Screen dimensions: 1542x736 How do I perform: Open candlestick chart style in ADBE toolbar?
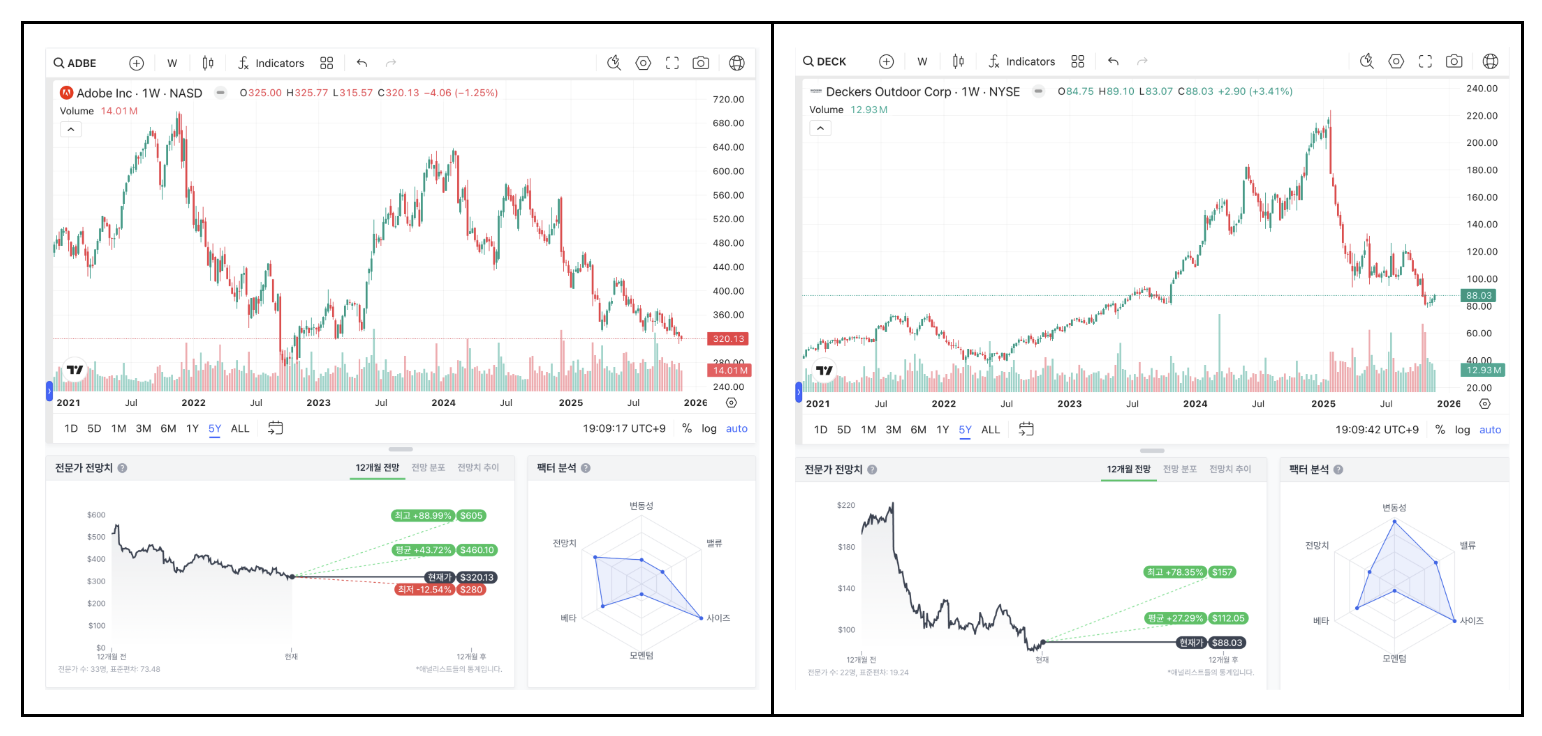[x=208, y=63]
